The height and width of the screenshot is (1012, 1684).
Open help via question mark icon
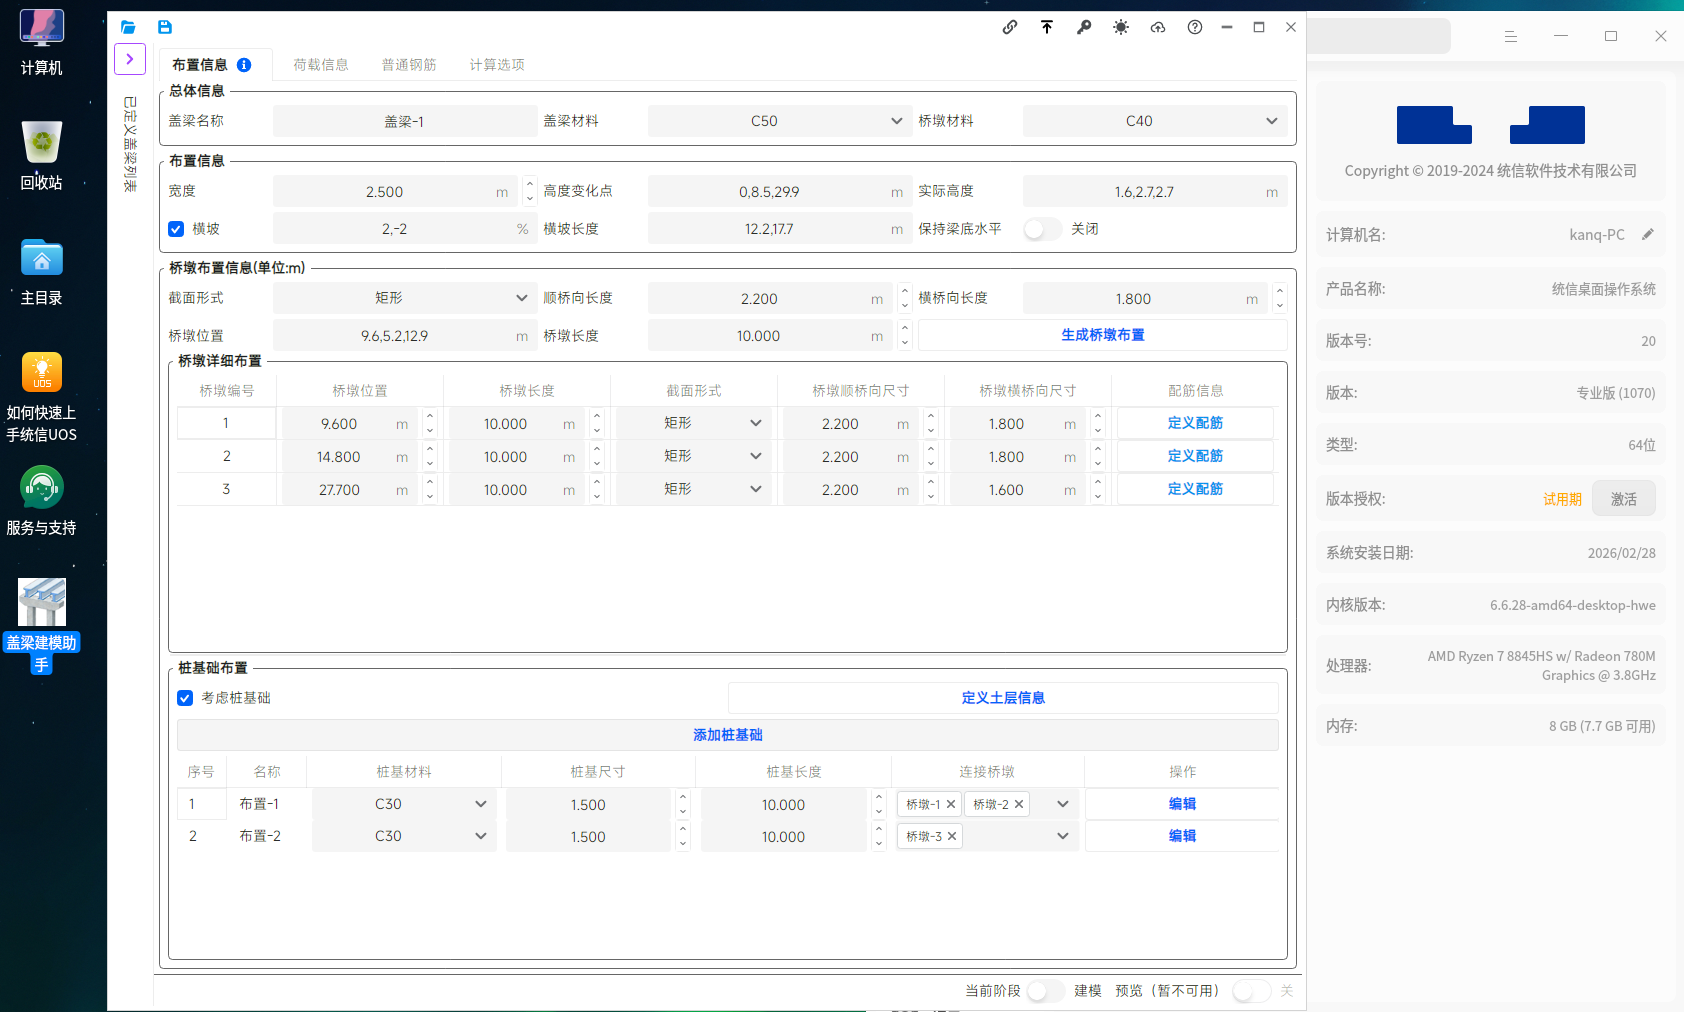pyautogui.click(x=1195, y=27)
